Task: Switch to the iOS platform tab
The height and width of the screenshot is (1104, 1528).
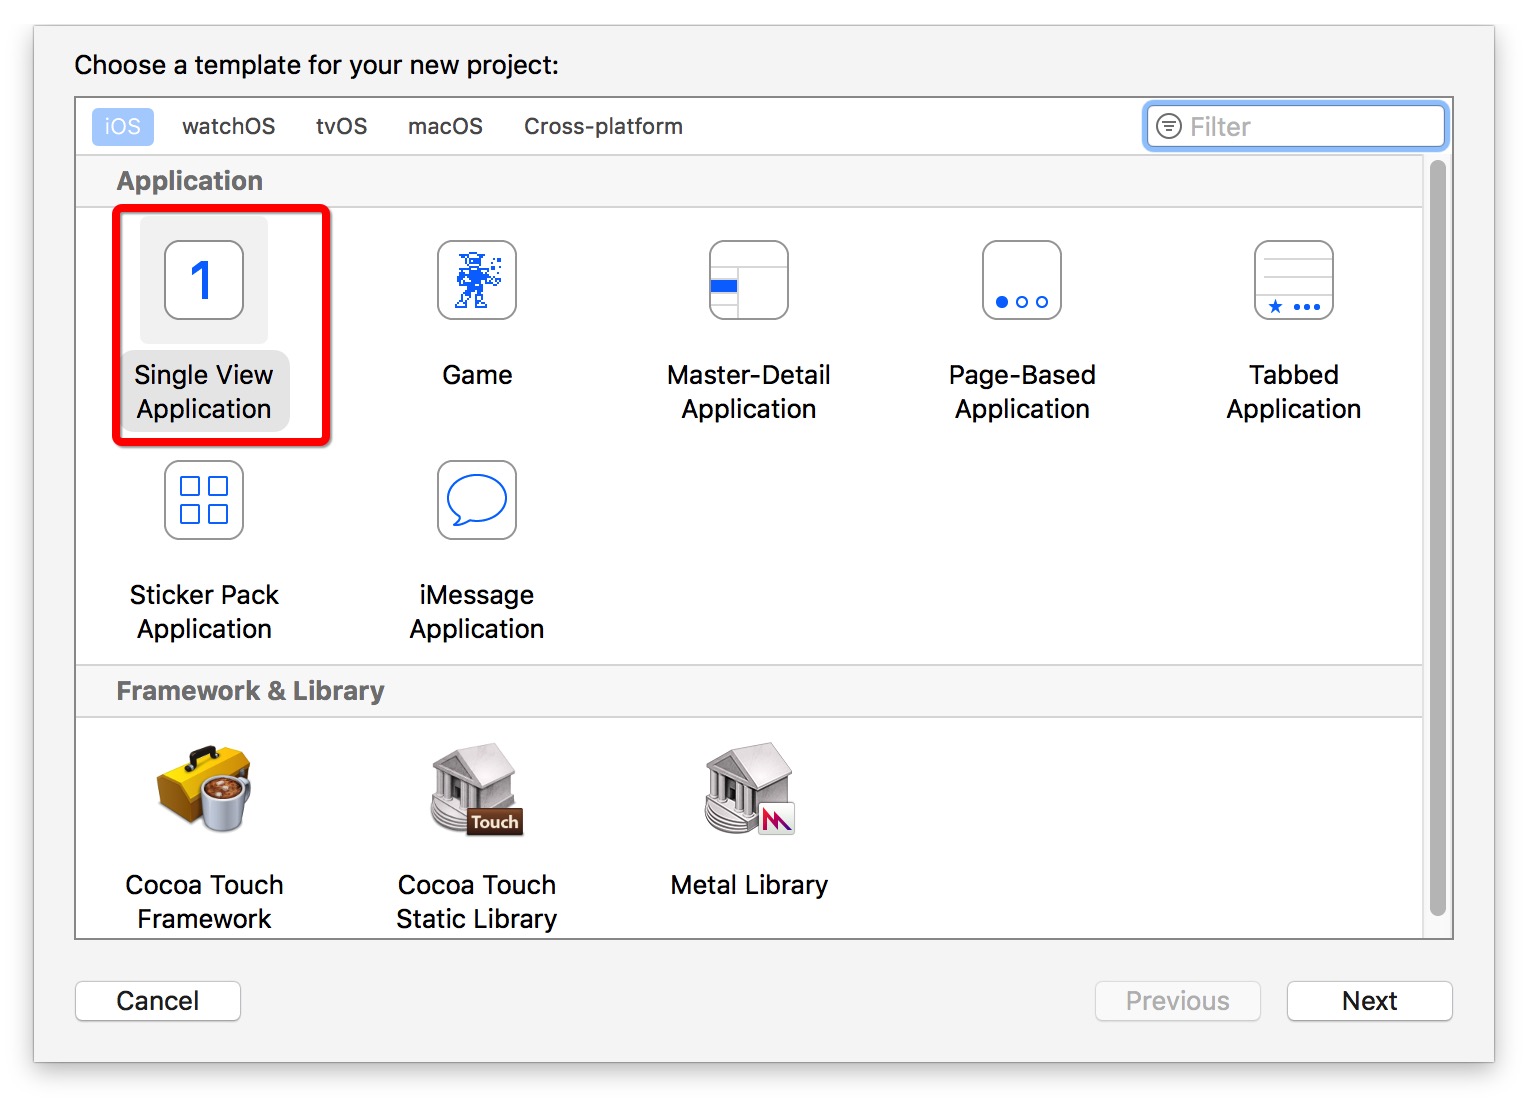Action: click(x=123, y=127)
